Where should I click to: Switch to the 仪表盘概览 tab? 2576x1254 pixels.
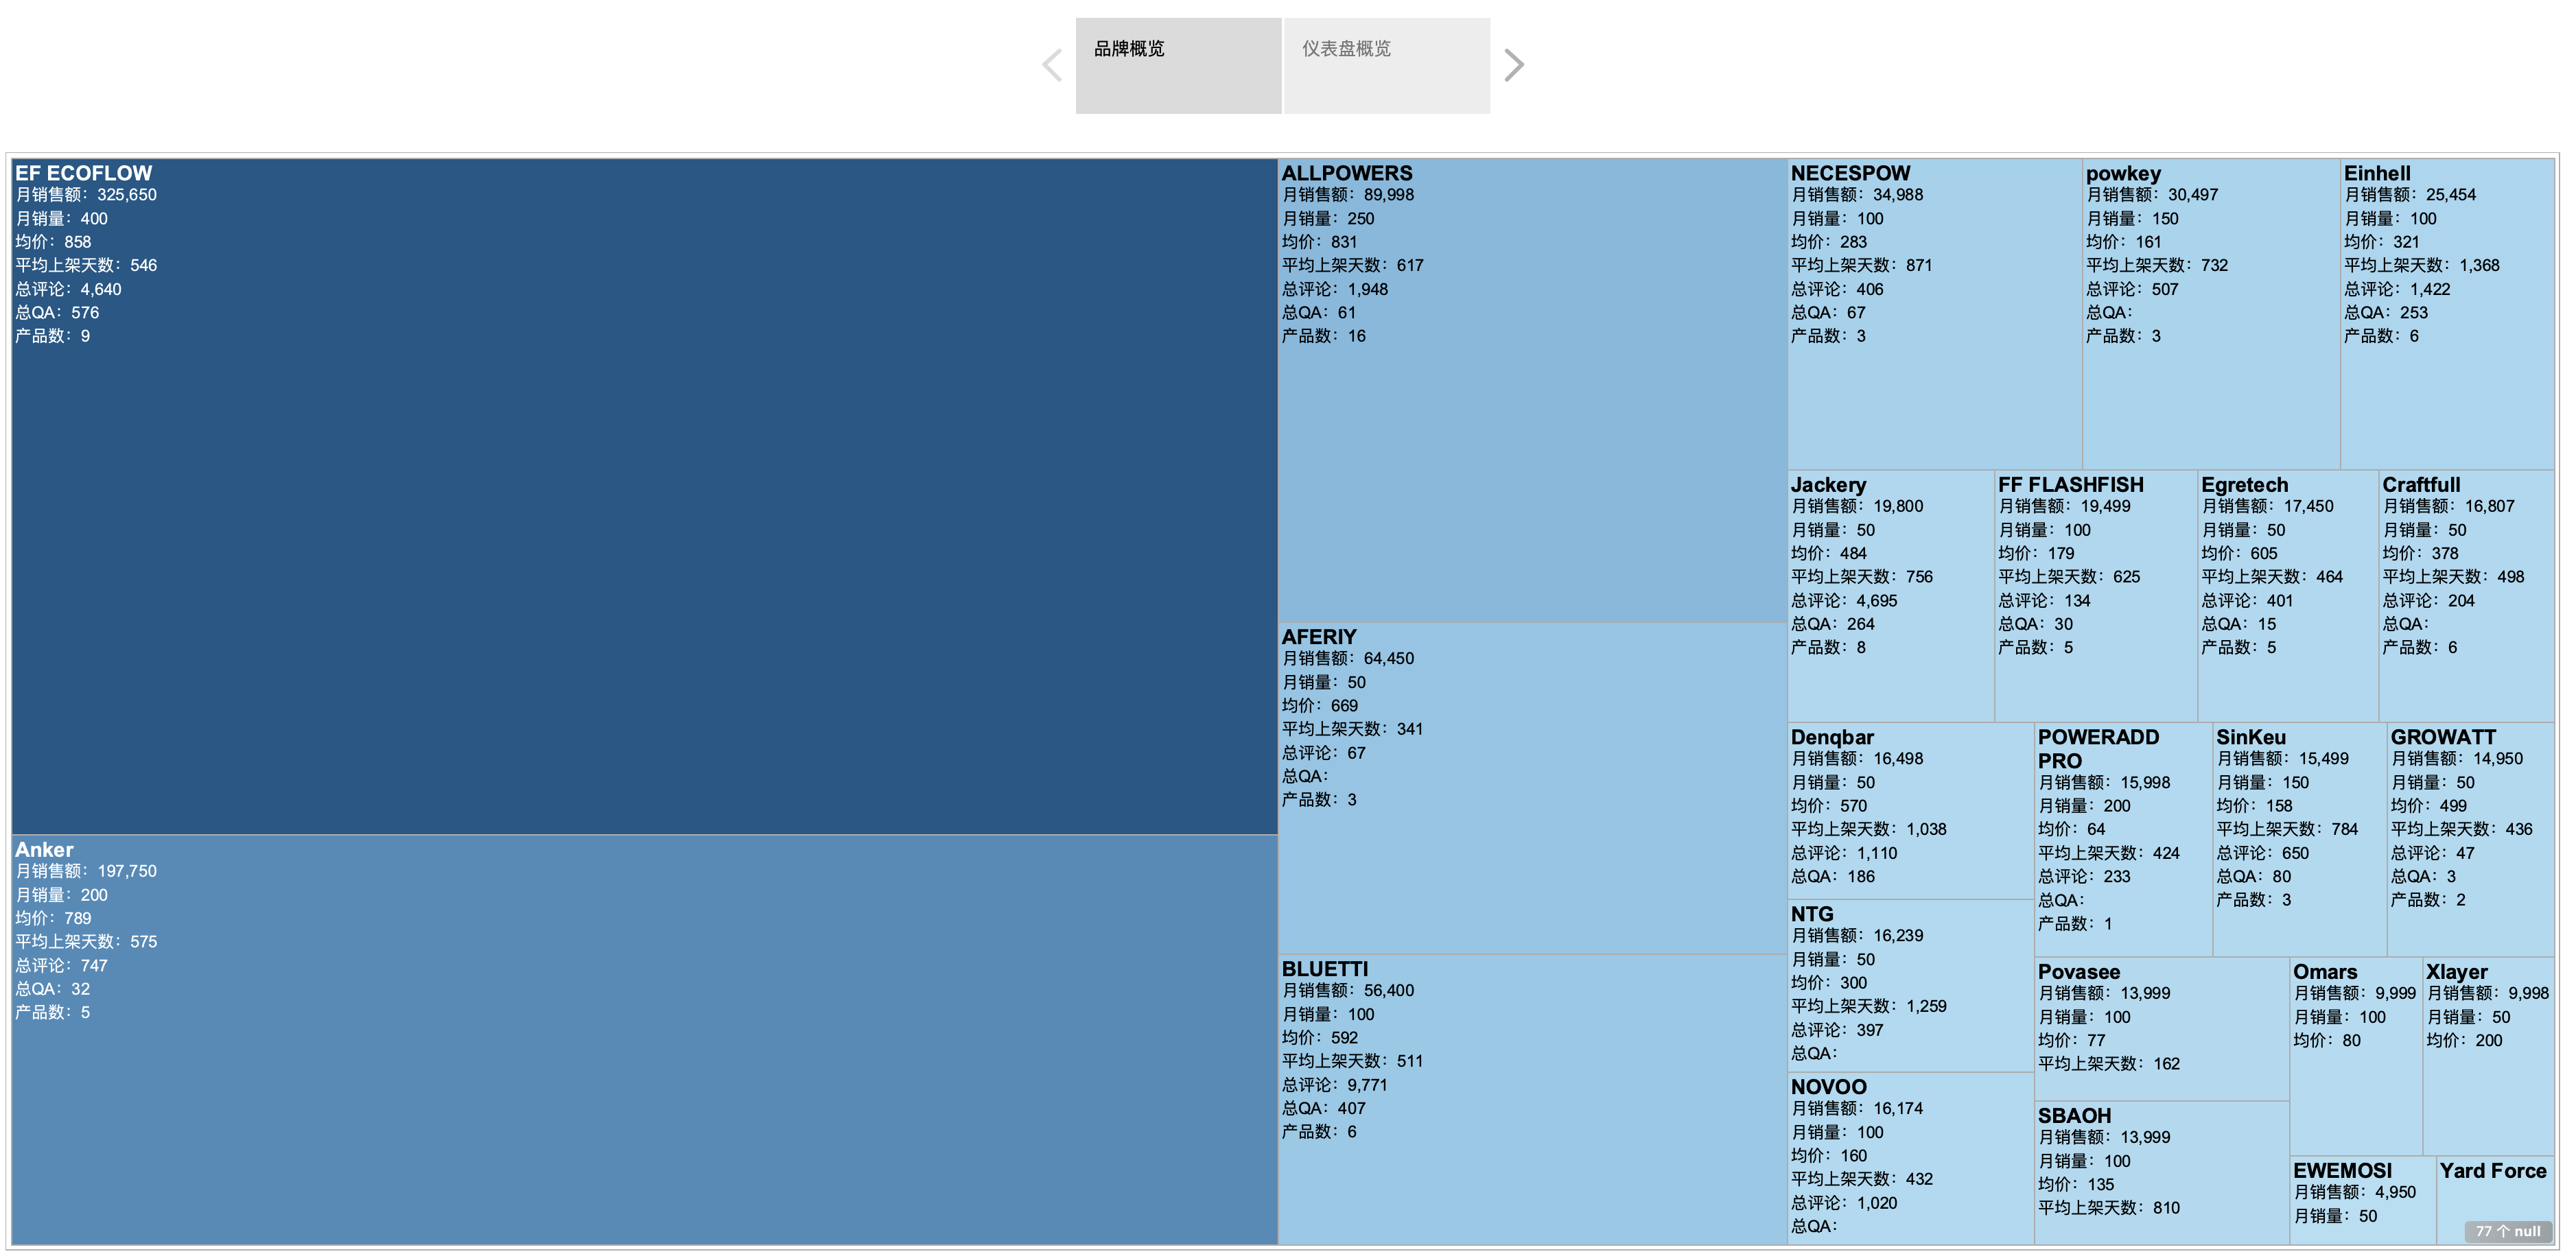pyautogui.click(x=1387, y=66)
